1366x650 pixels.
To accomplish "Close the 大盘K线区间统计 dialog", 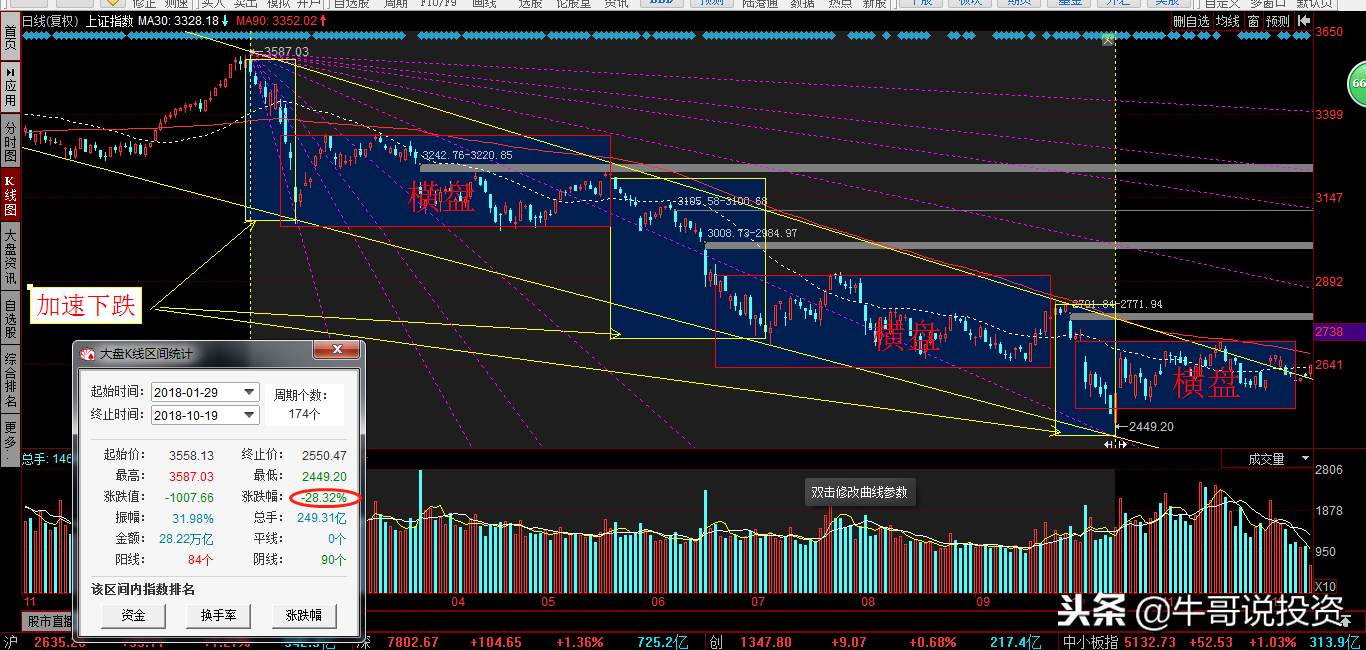I will [x=337, y=349].
